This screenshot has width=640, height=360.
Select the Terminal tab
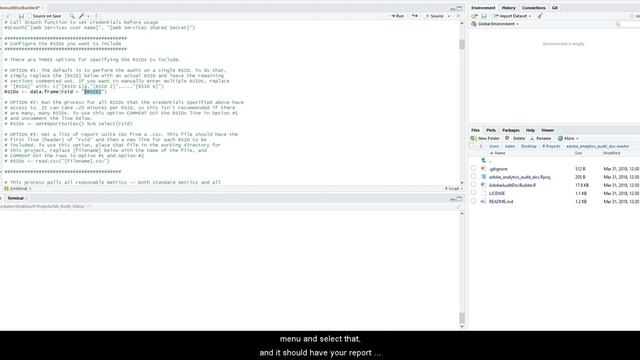coord(16,198)
